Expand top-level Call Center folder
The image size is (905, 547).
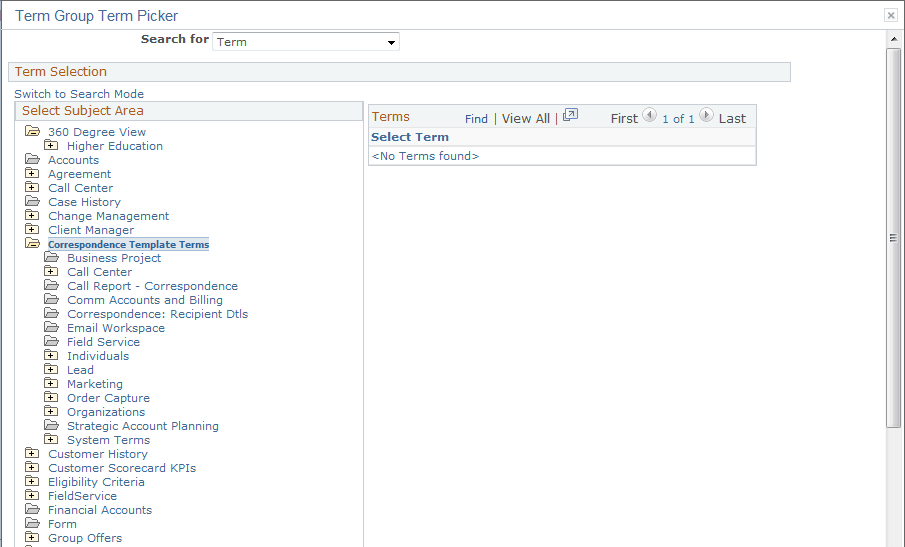tap(32, 187)
